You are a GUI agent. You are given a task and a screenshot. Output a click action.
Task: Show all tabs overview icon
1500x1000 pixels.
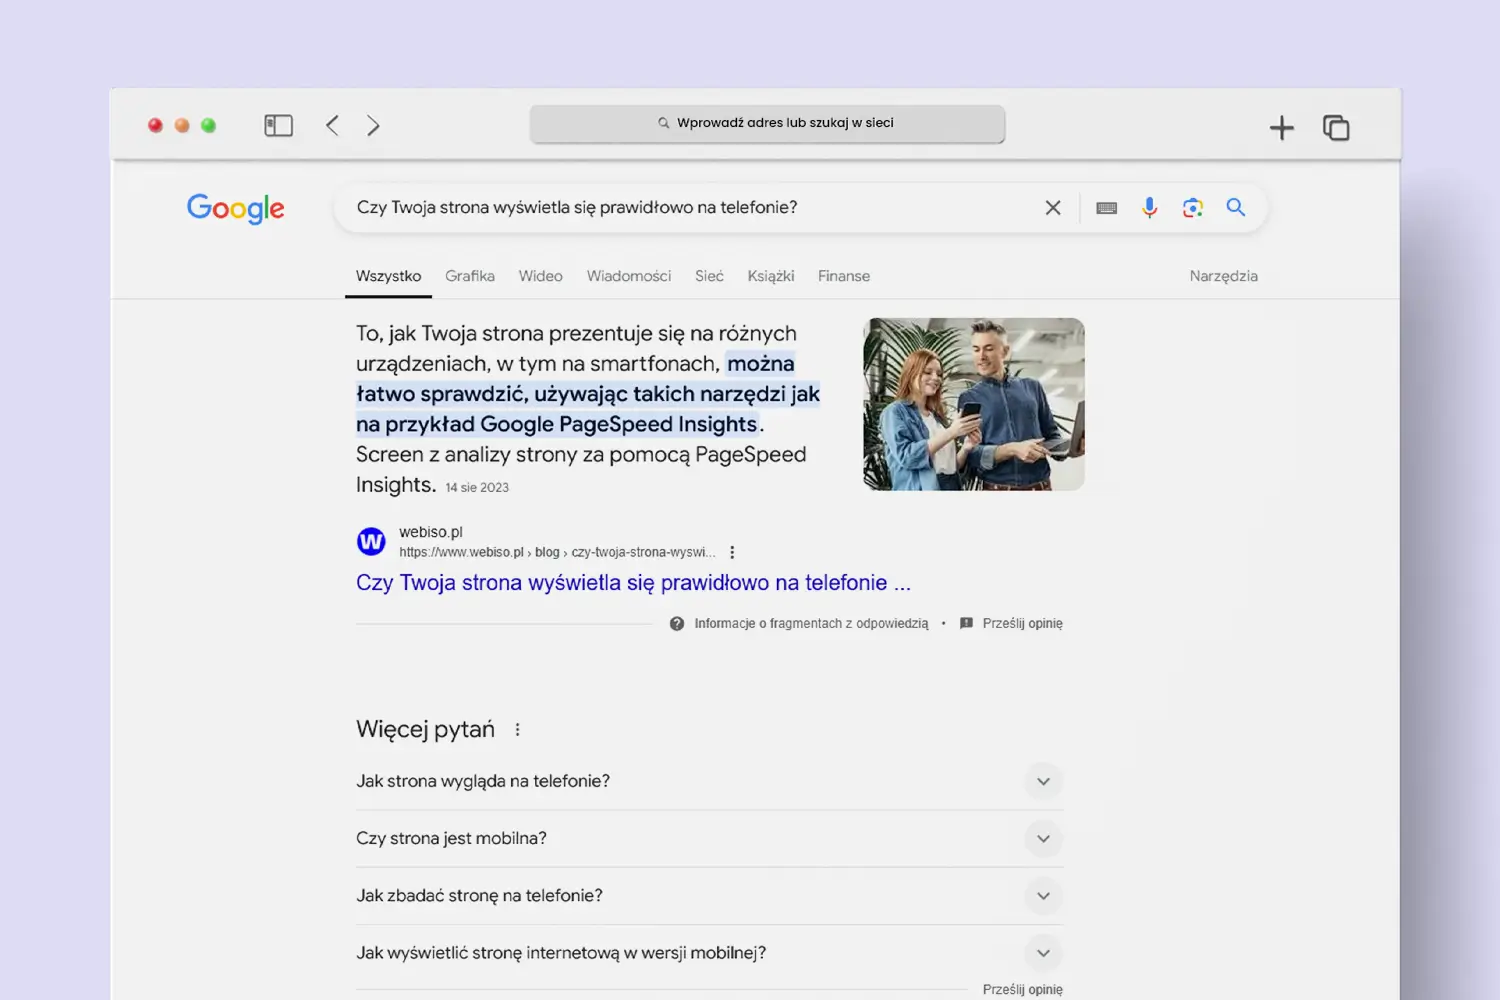click(1336, 127)
